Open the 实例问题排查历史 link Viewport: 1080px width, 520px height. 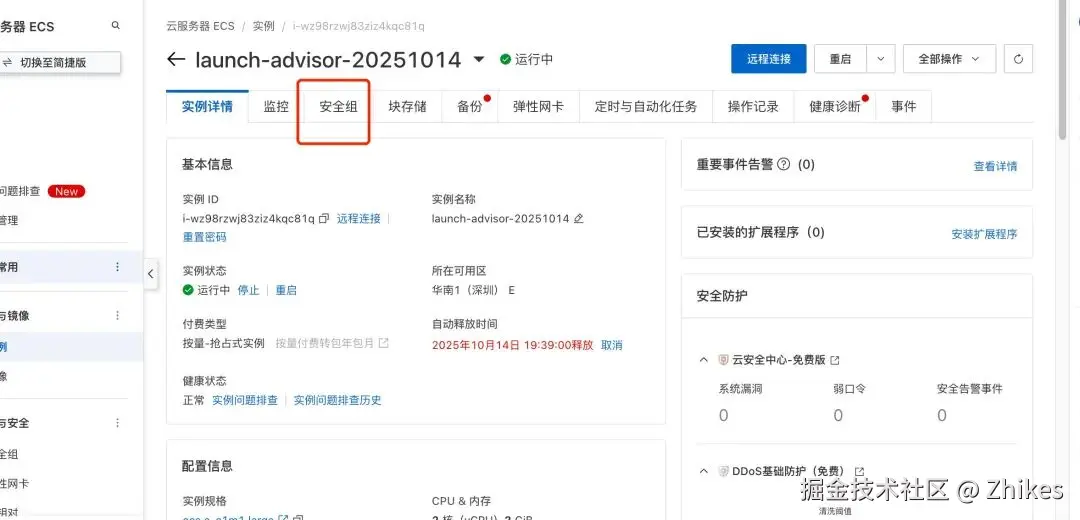(x=338, y=400)
